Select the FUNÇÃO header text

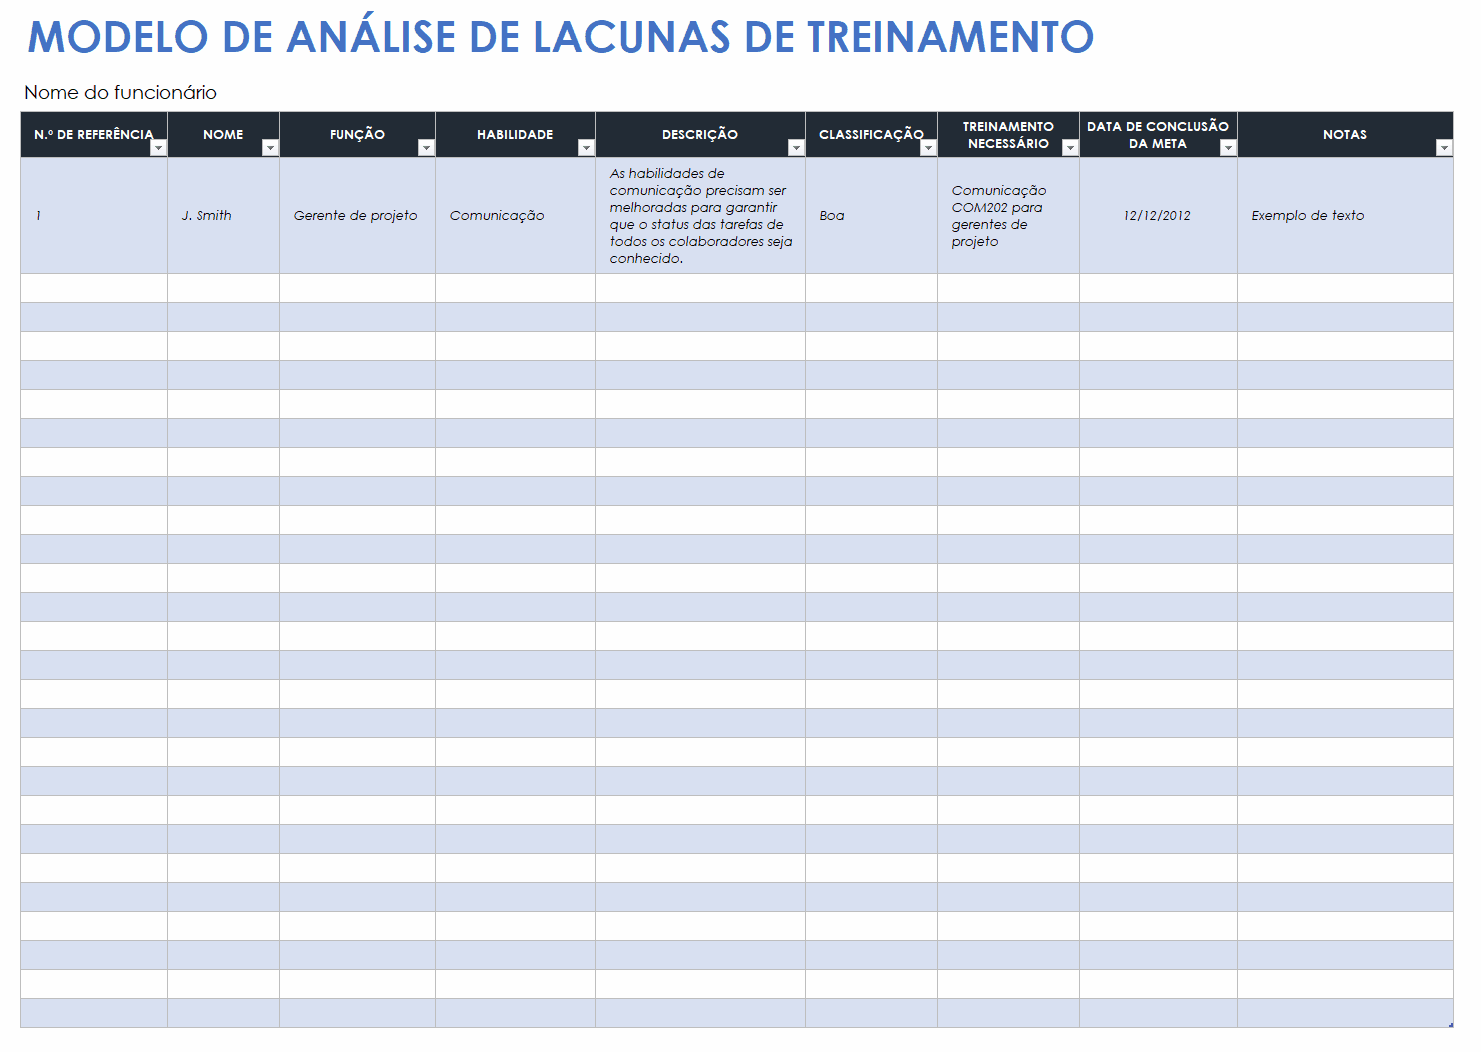tap(357, 134)
